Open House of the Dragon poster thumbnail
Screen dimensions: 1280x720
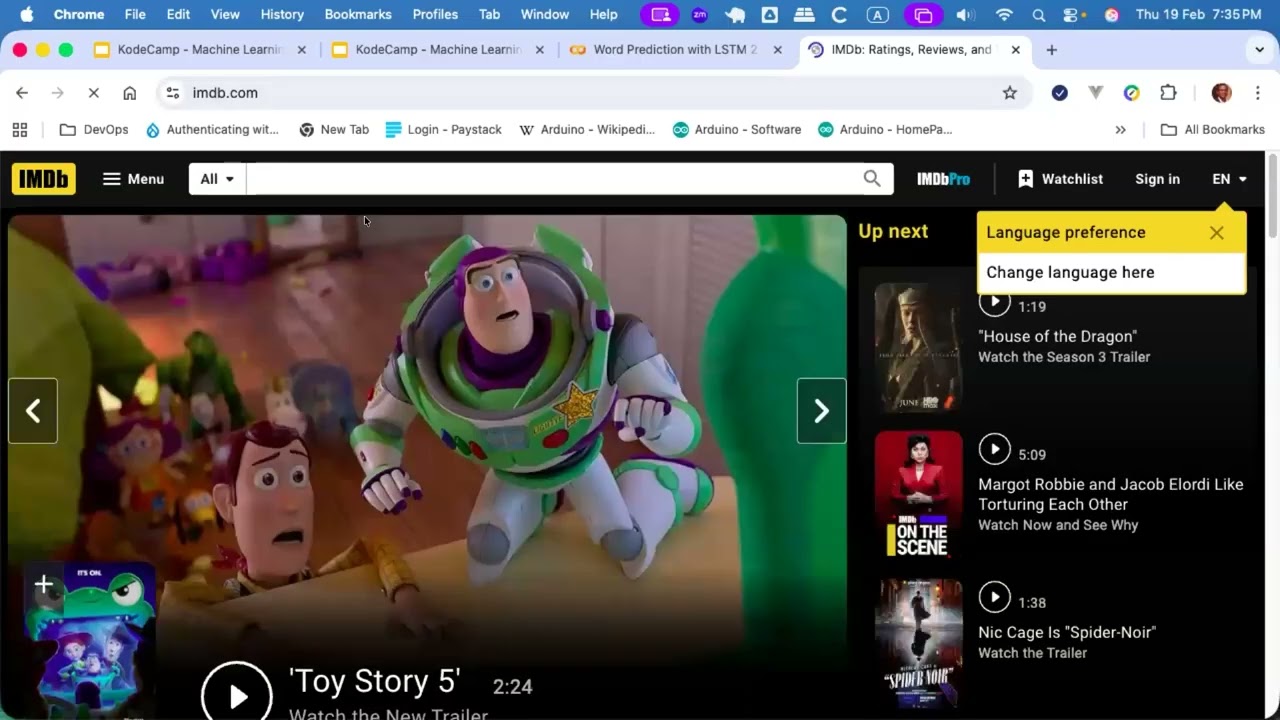[918, 347]
